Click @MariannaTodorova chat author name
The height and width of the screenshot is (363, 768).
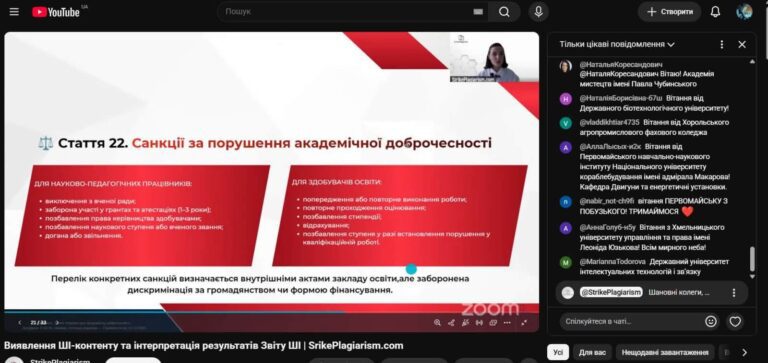click(612, 262)
